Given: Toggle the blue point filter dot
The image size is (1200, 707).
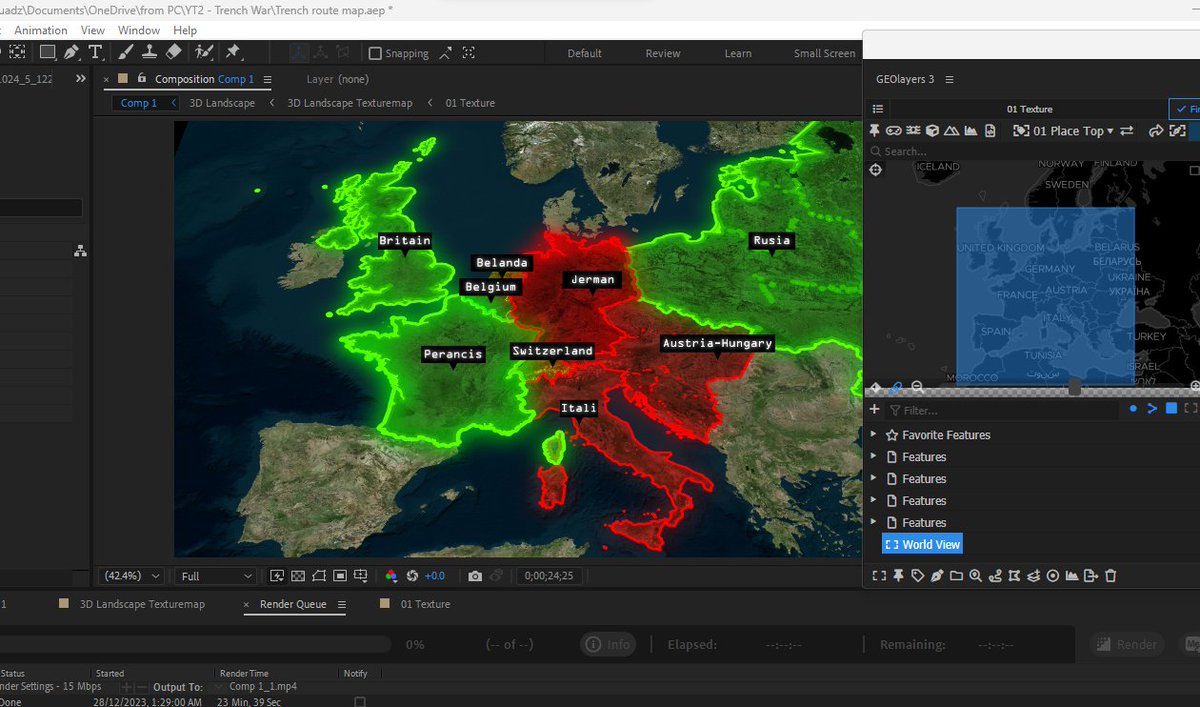Looking at the screenshot, I should click(1133, 409).
